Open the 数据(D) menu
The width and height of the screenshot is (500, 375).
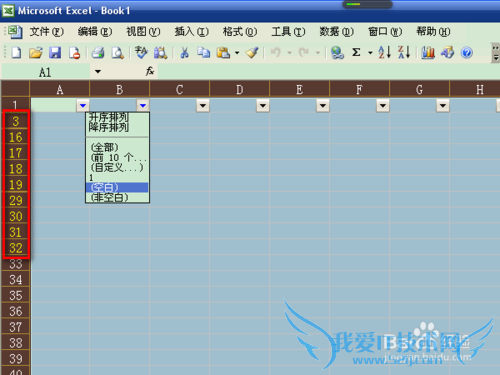click(x=337, y=32)
